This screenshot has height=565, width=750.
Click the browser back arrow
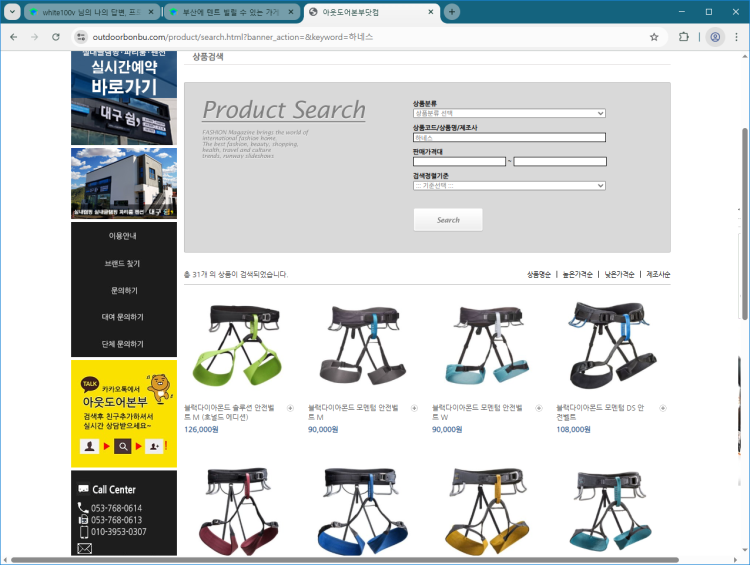tap(13, 37)
